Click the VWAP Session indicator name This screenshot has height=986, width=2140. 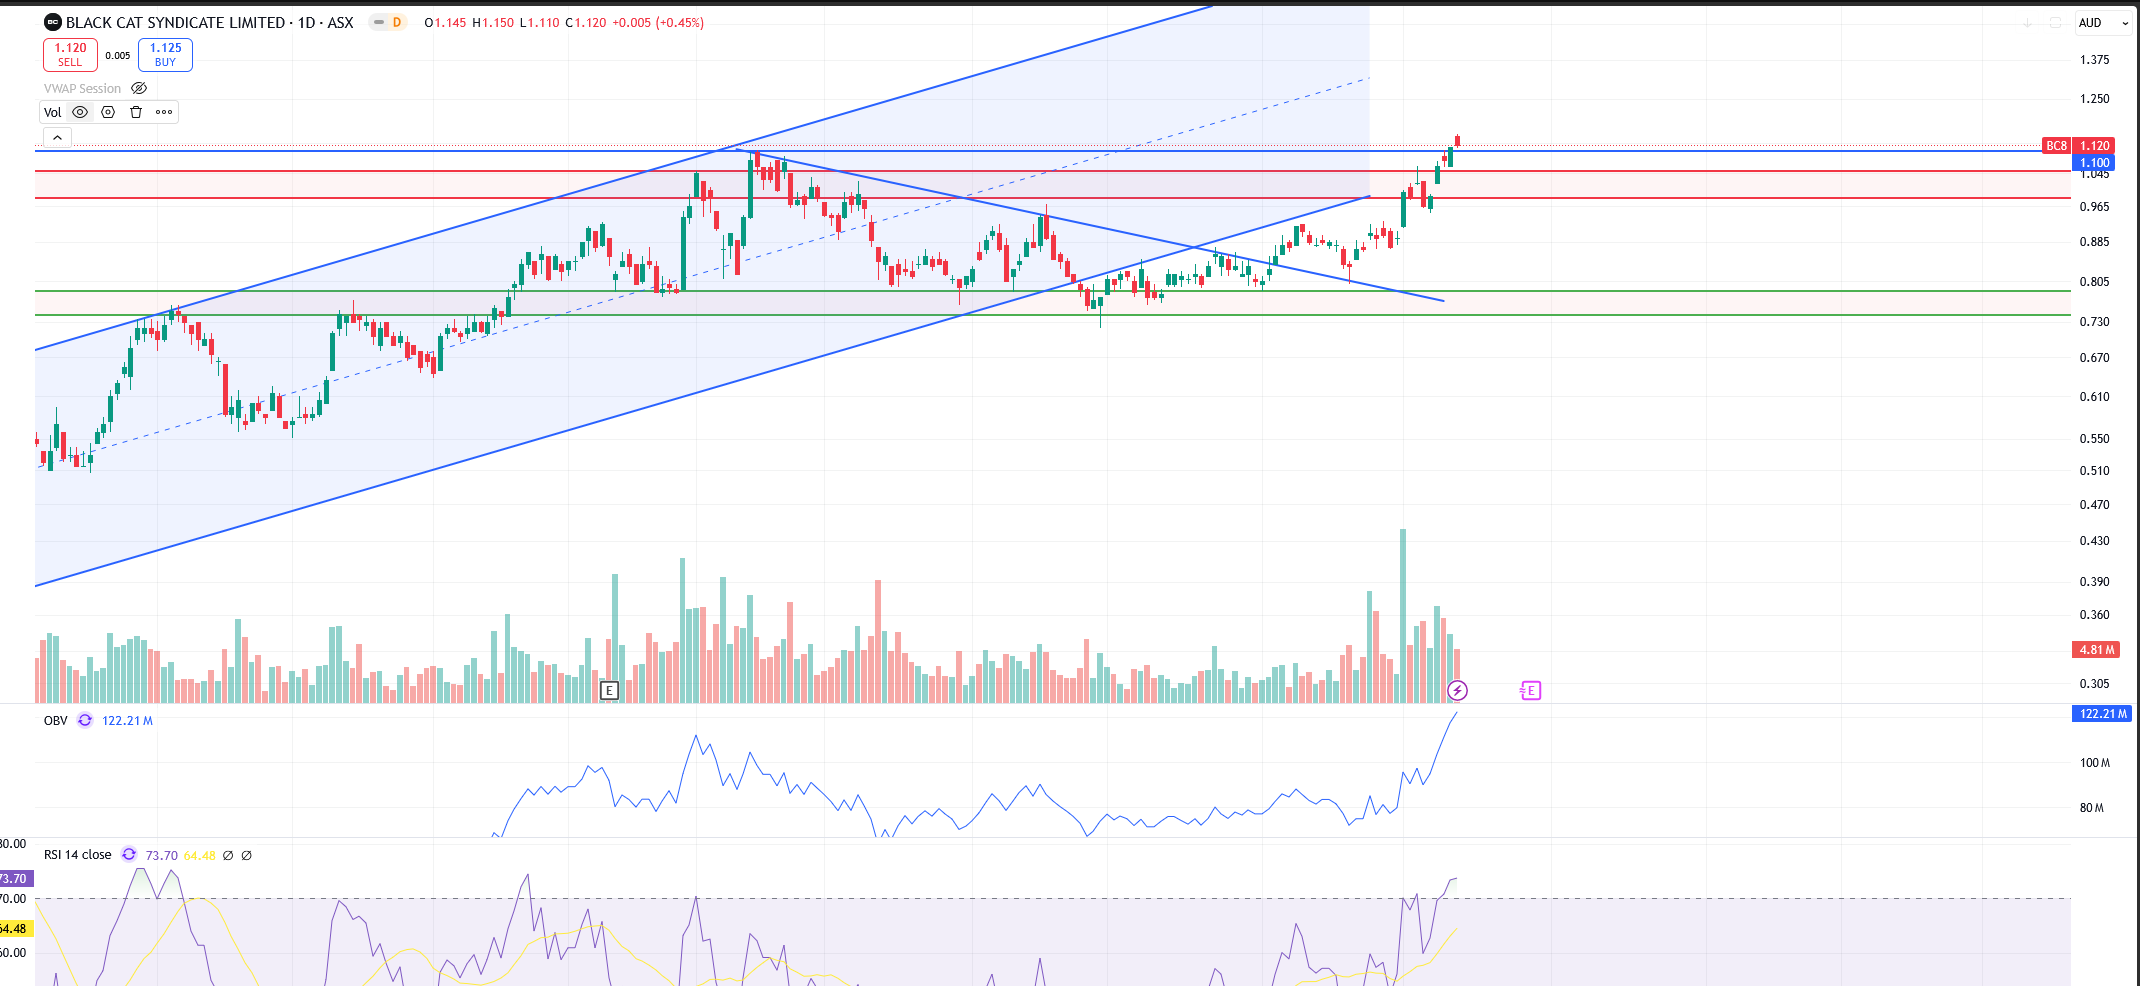[x=82, y=88]
